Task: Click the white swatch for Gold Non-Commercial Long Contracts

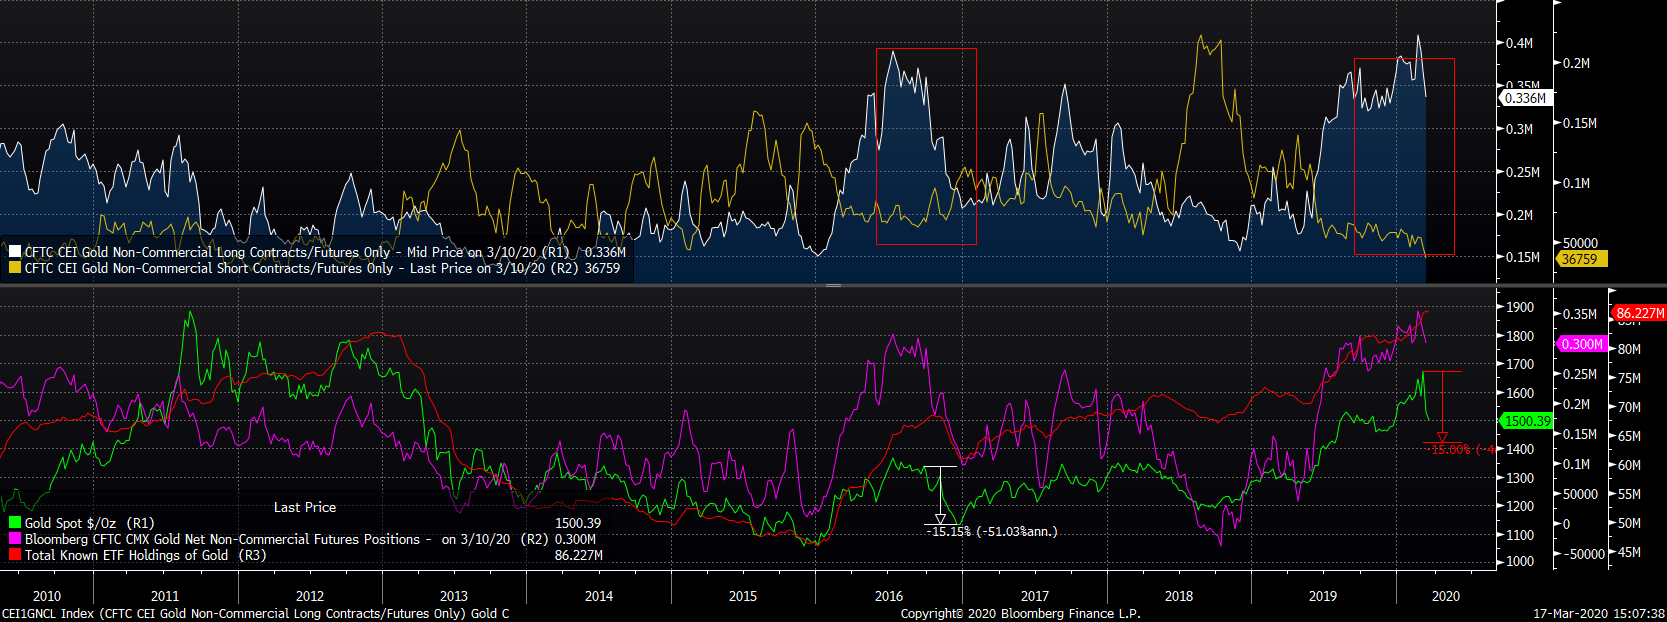Action: (x=15, y=252)
